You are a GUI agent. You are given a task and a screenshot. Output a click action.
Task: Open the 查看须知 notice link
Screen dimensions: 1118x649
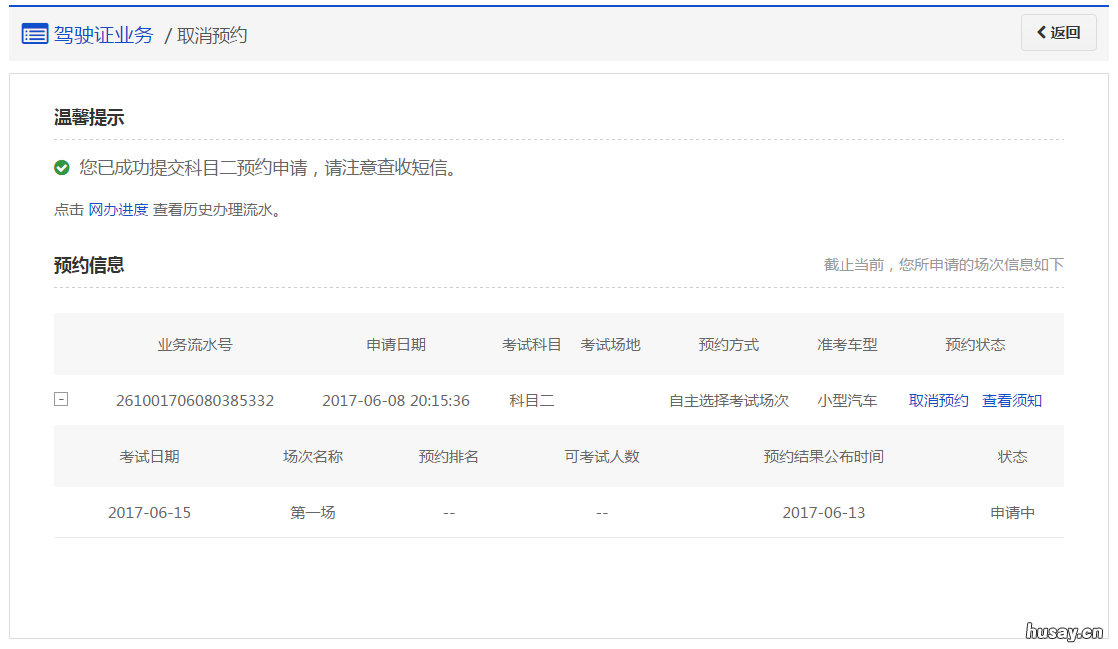coord(1012,399)
